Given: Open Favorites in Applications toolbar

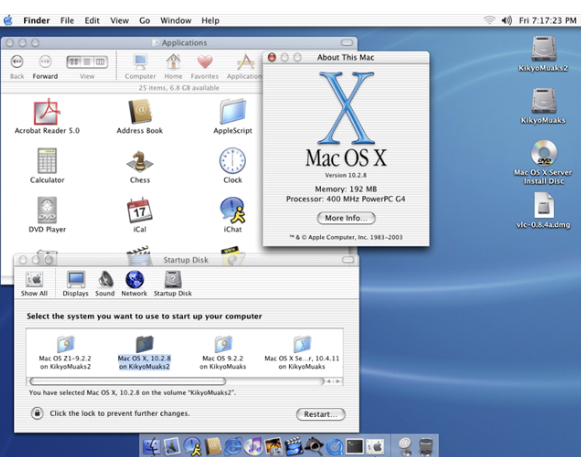Looking at the screenshot, I should [205, 62].
